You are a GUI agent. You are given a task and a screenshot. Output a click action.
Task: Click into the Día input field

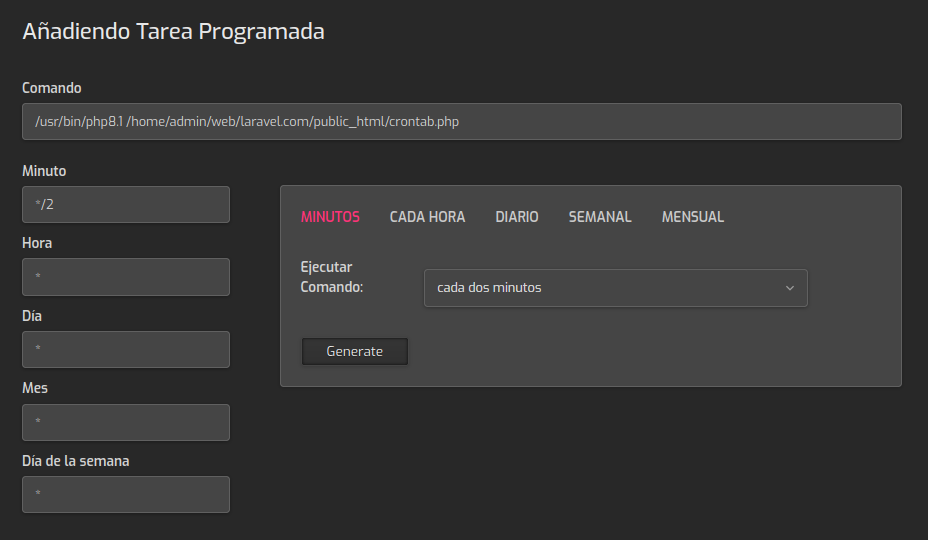coord(125,349)
